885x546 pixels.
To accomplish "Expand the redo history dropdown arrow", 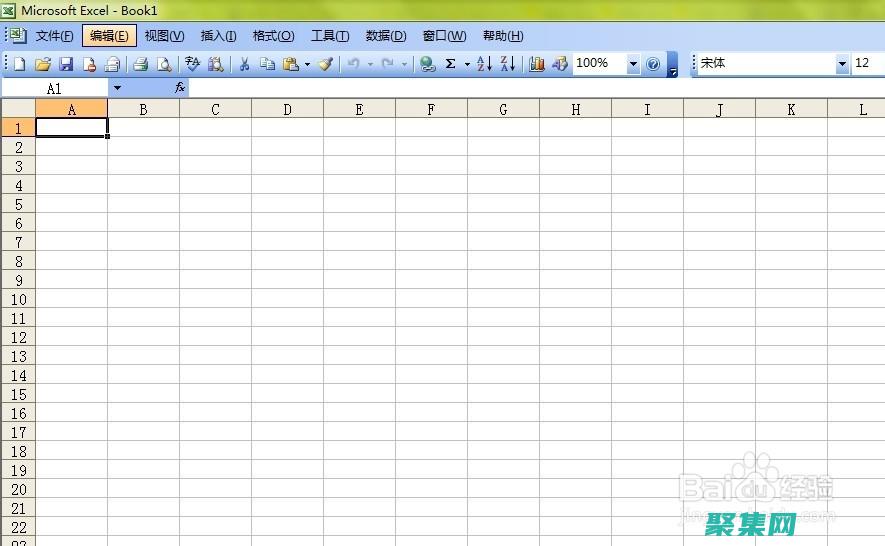I will (404, 64).
